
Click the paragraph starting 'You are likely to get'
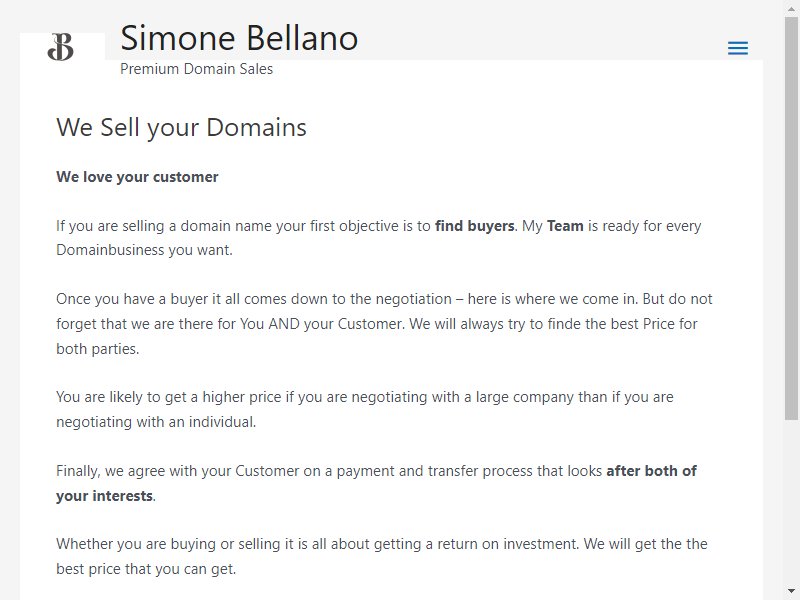click(365, 409)
